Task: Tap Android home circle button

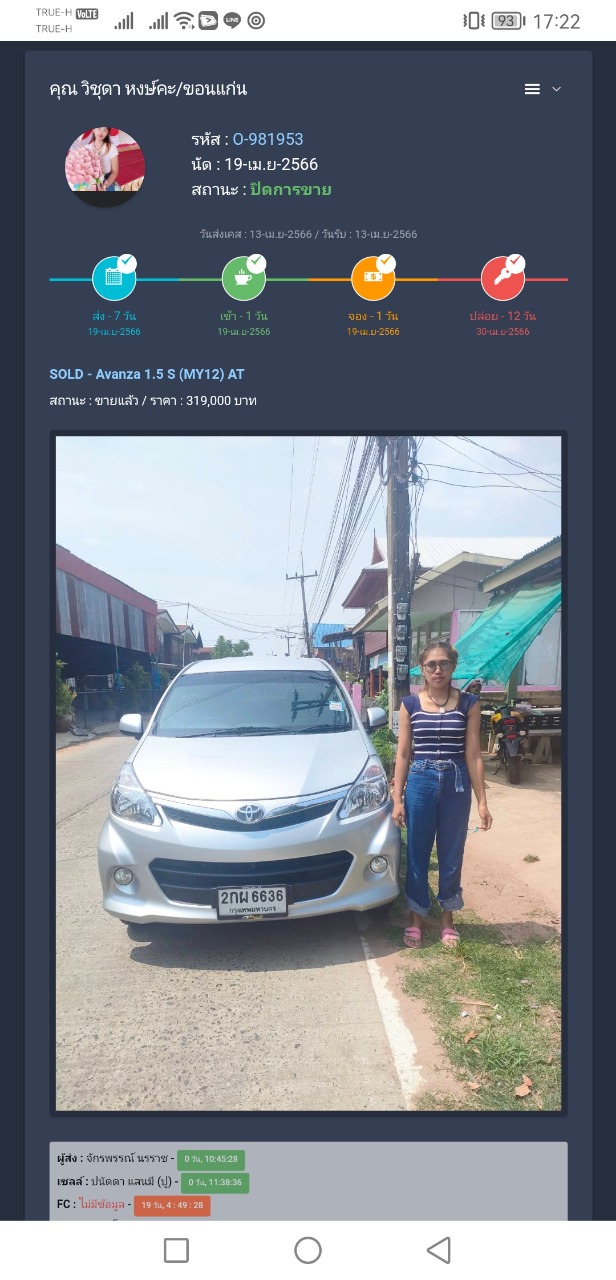Action: [x=308, y=1250]
